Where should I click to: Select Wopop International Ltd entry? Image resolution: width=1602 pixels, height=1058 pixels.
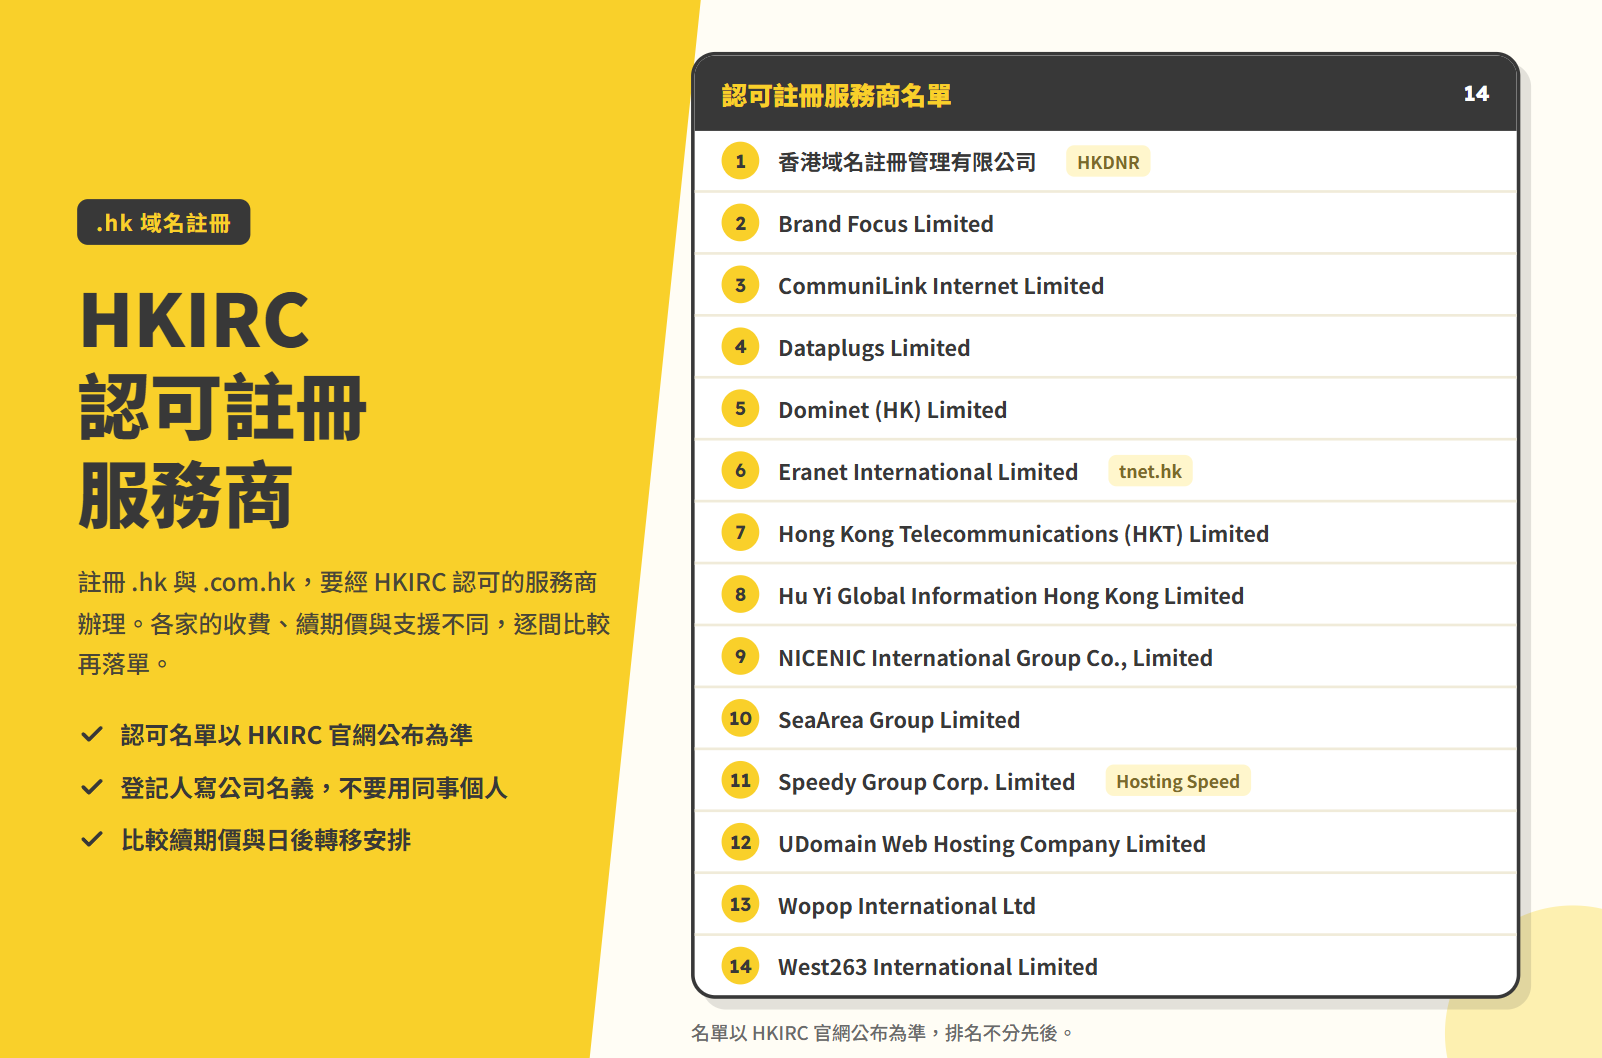(x=1105, y=905)
